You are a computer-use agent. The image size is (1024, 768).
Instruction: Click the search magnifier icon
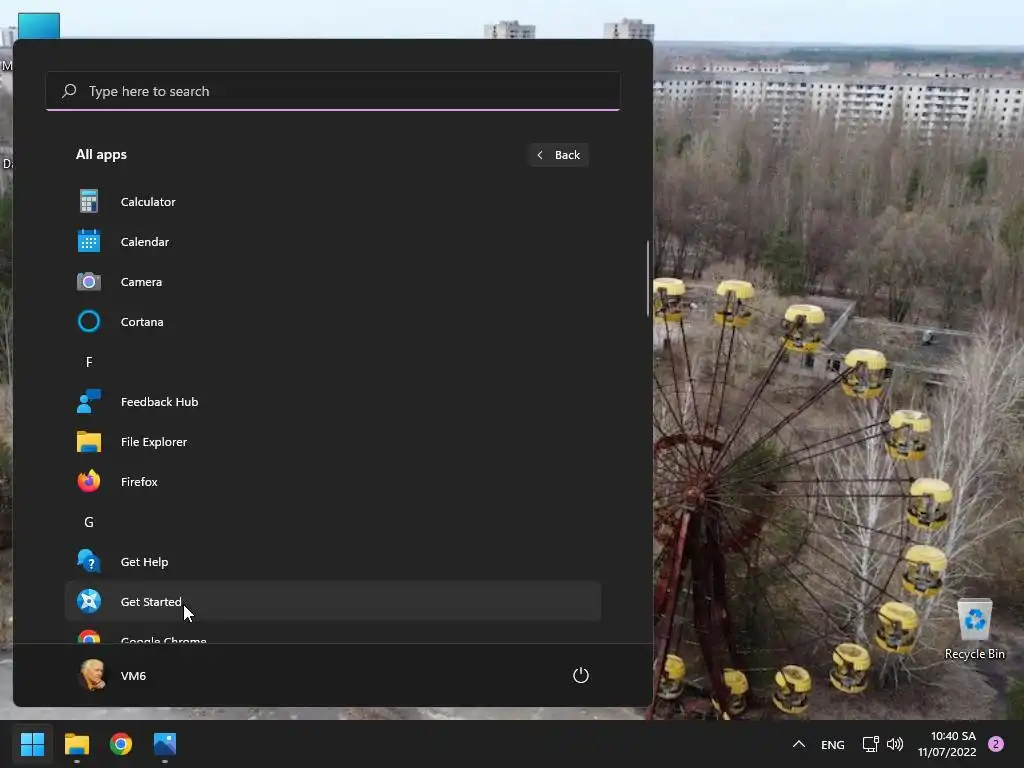click(69, 91)
